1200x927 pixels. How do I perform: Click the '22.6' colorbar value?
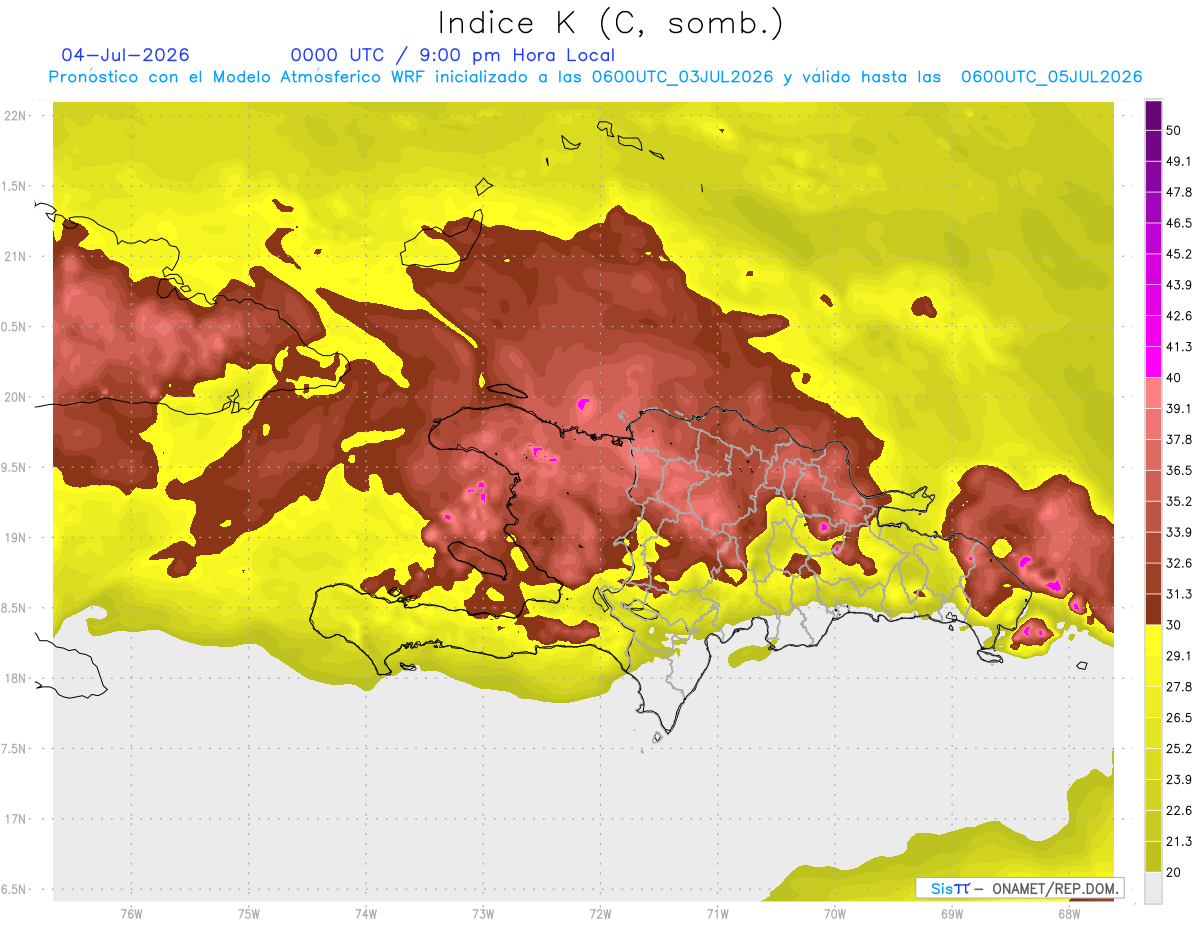click(1178, 811)
